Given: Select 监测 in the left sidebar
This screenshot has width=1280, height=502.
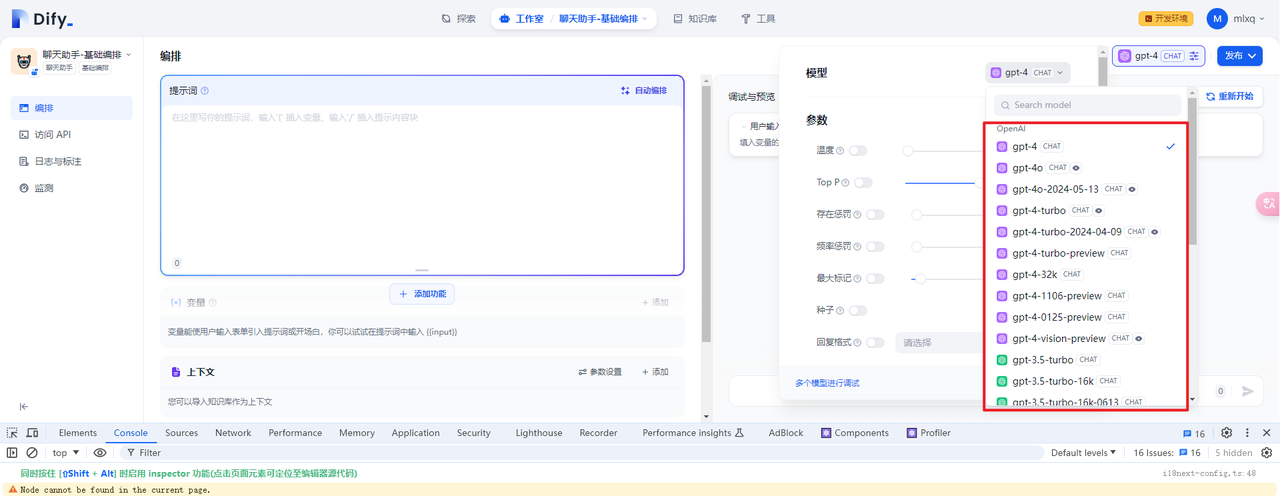Looking at the screenshot, I should coord(72,188).
